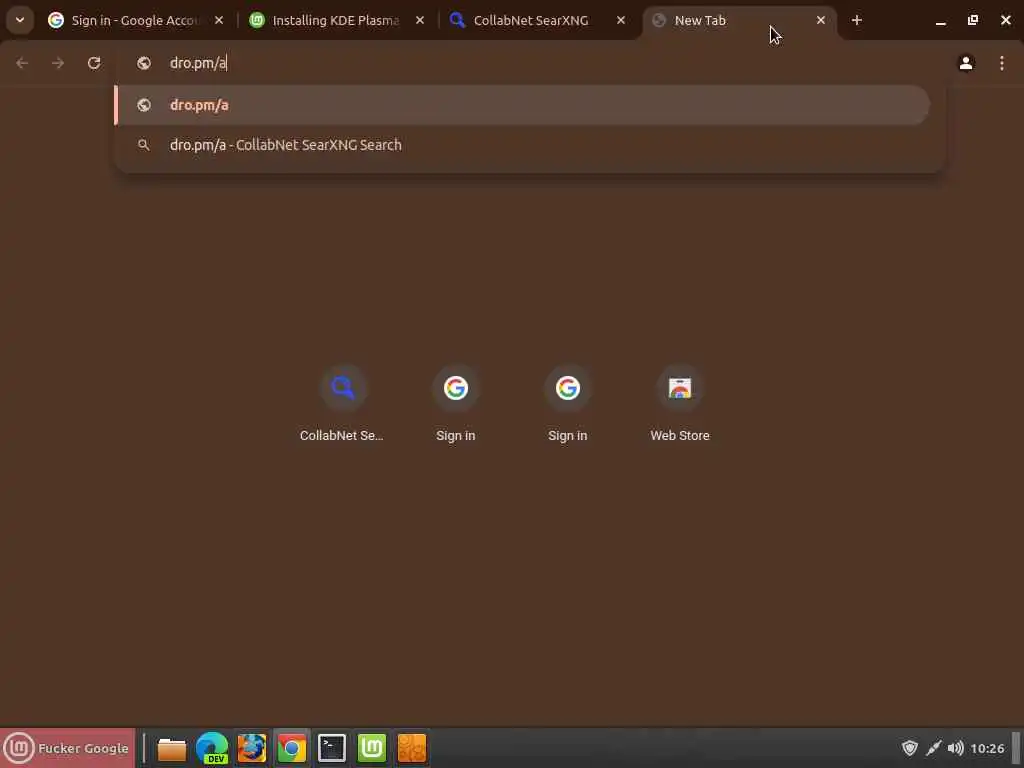The height and width of the screenshot is (768, 1024).
Task: Open the first Sign in shortcut tile
Action: (455, 403)
